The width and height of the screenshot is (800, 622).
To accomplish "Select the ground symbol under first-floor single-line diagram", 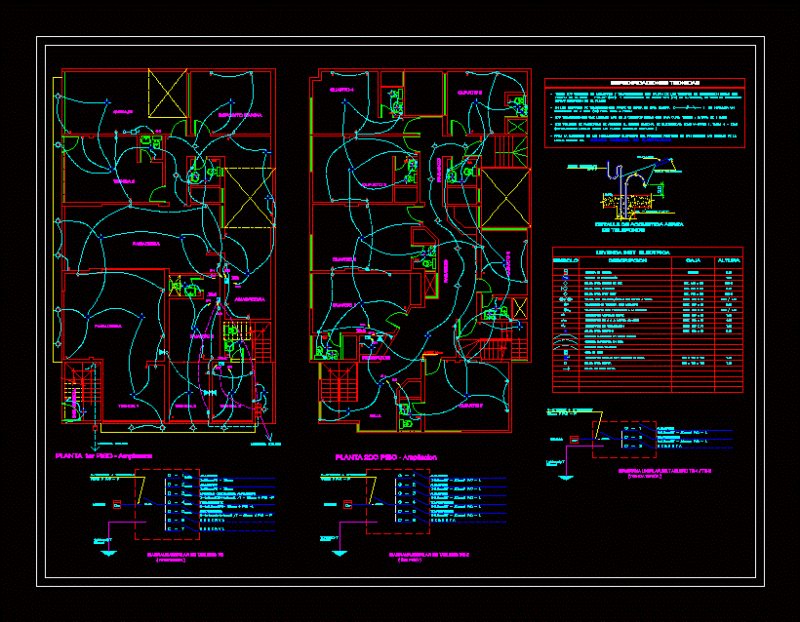I will click(109, 553).
